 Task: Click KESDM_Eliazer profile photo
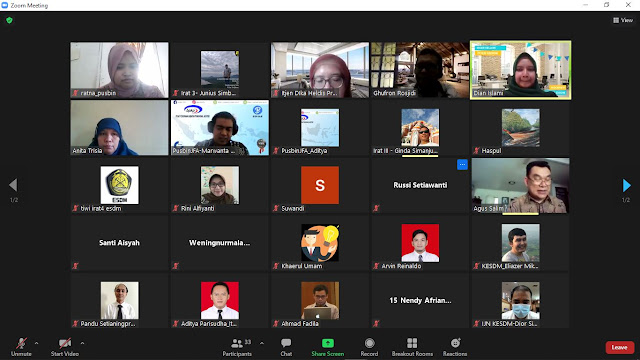(520, 242)
